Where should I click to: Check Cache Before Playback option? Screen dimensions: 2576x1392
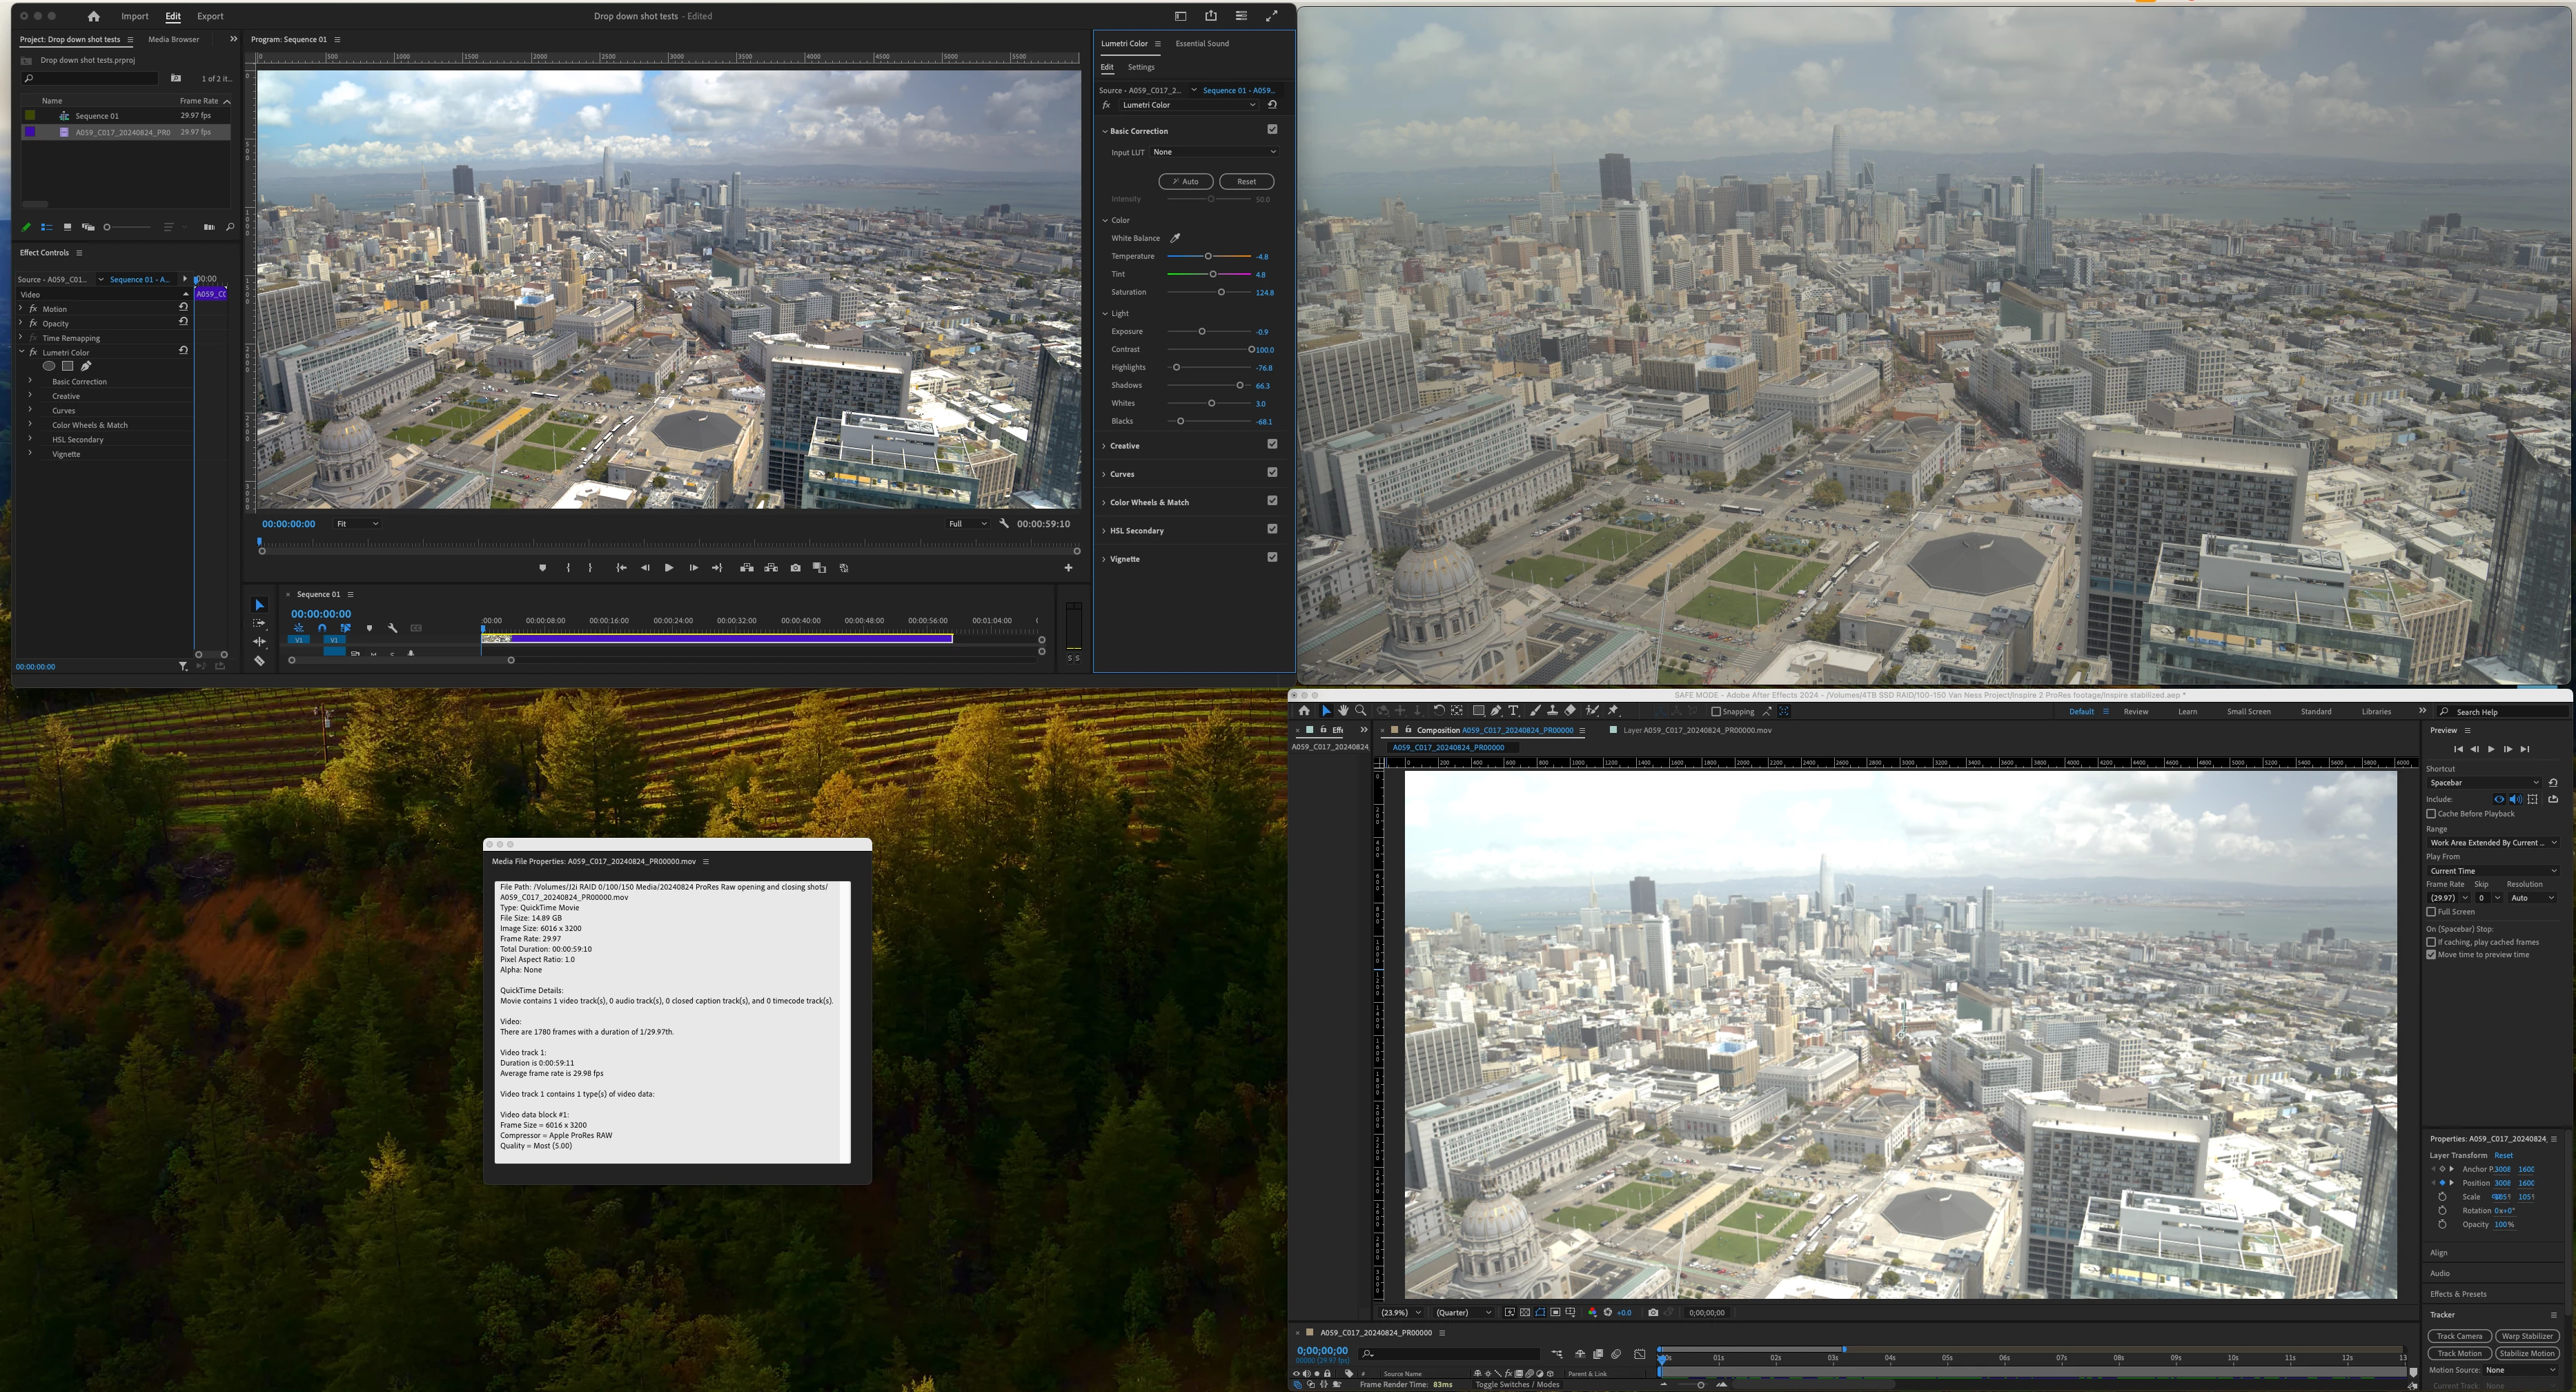tap(2431, 814)
